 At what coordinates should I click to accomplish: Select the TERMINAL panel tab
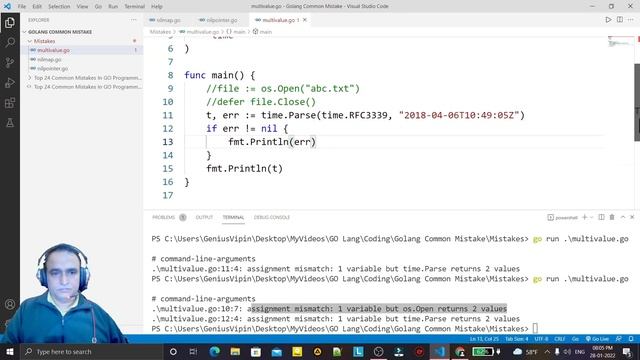[233, 217]
